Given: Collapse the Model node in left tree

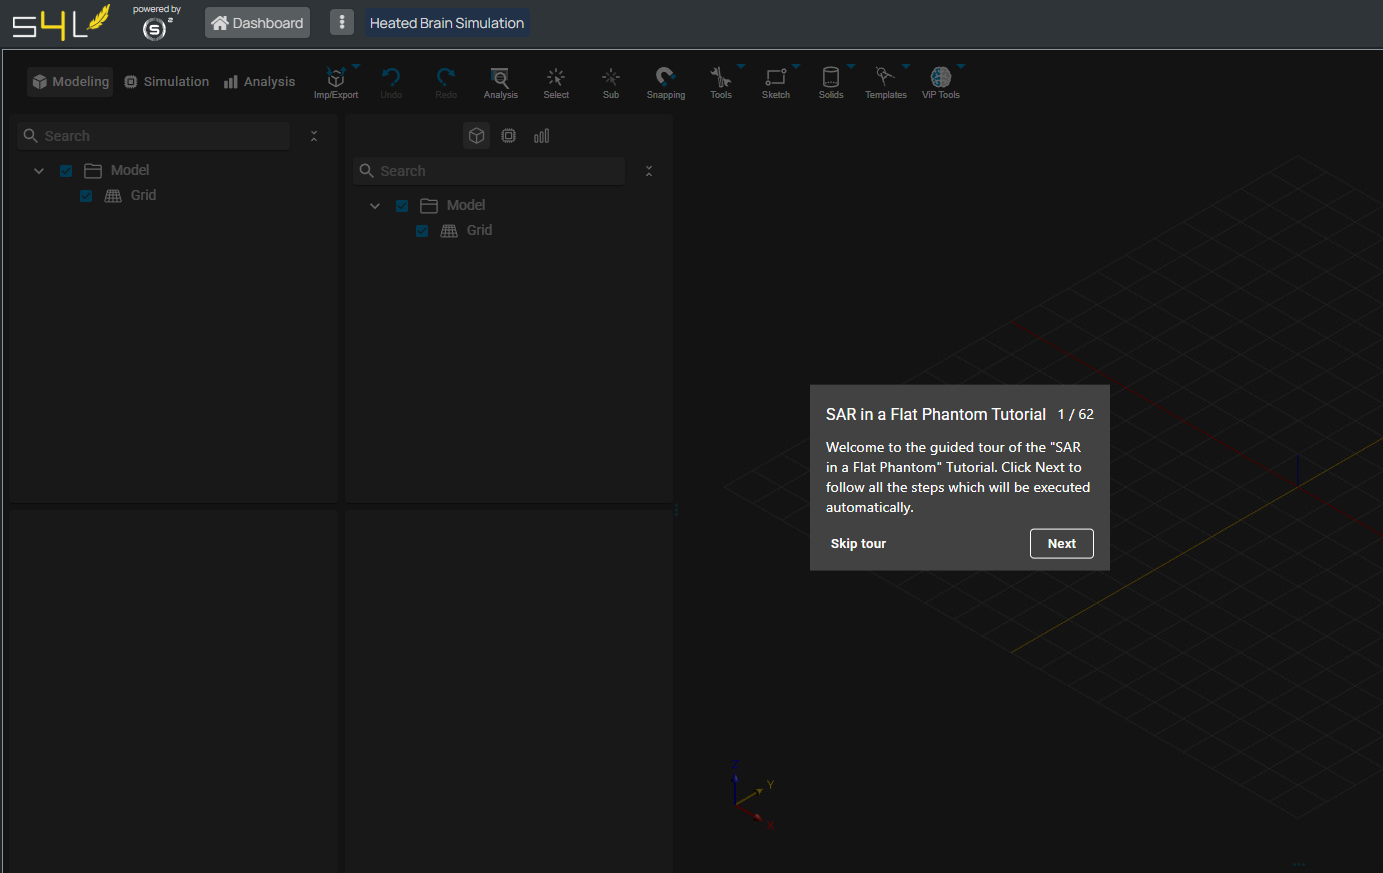Looking at the screenshot, I should click(x=39, y=171).
